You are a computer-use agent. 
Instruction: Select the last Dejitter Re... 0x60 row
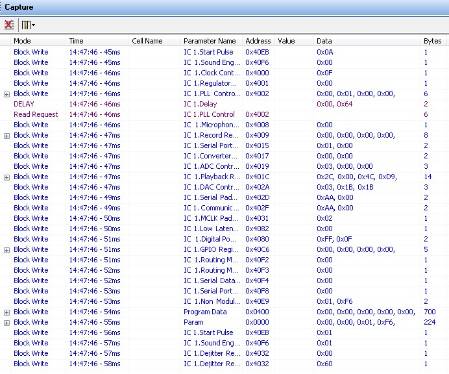pos(224,364)
